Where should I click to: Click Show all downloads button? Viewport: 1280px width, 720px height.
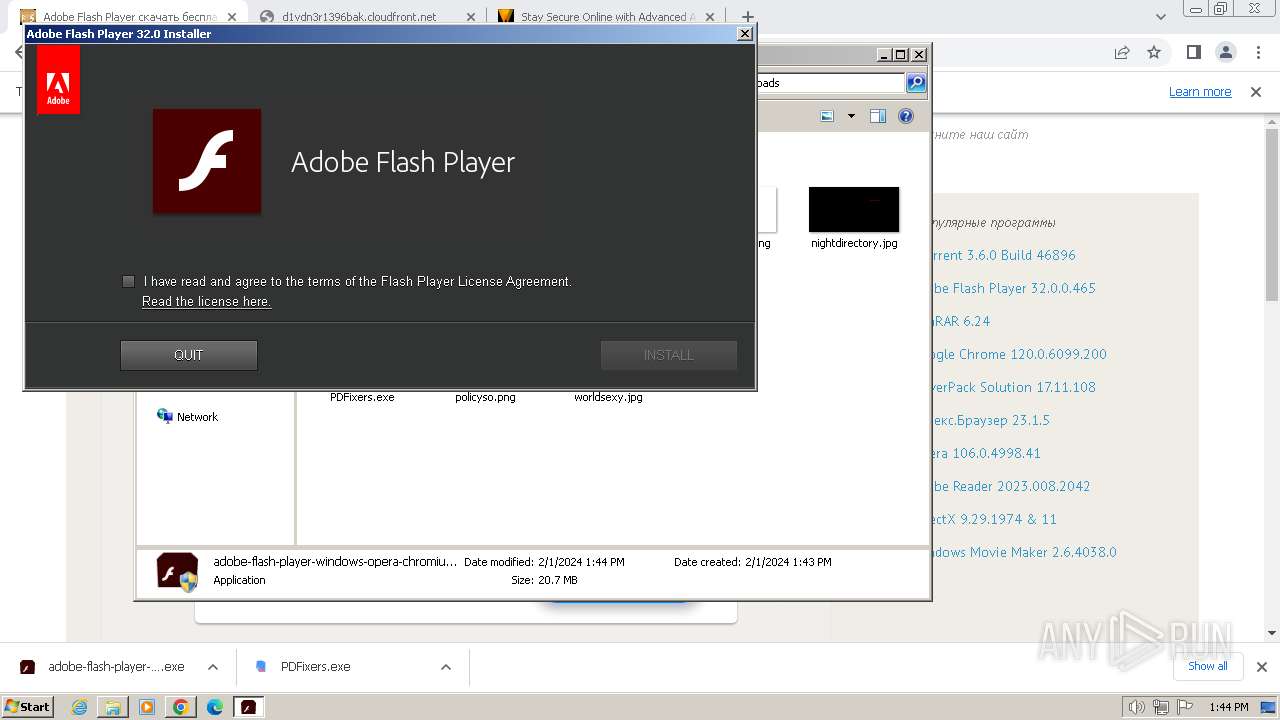click(x=1207, y=666)
